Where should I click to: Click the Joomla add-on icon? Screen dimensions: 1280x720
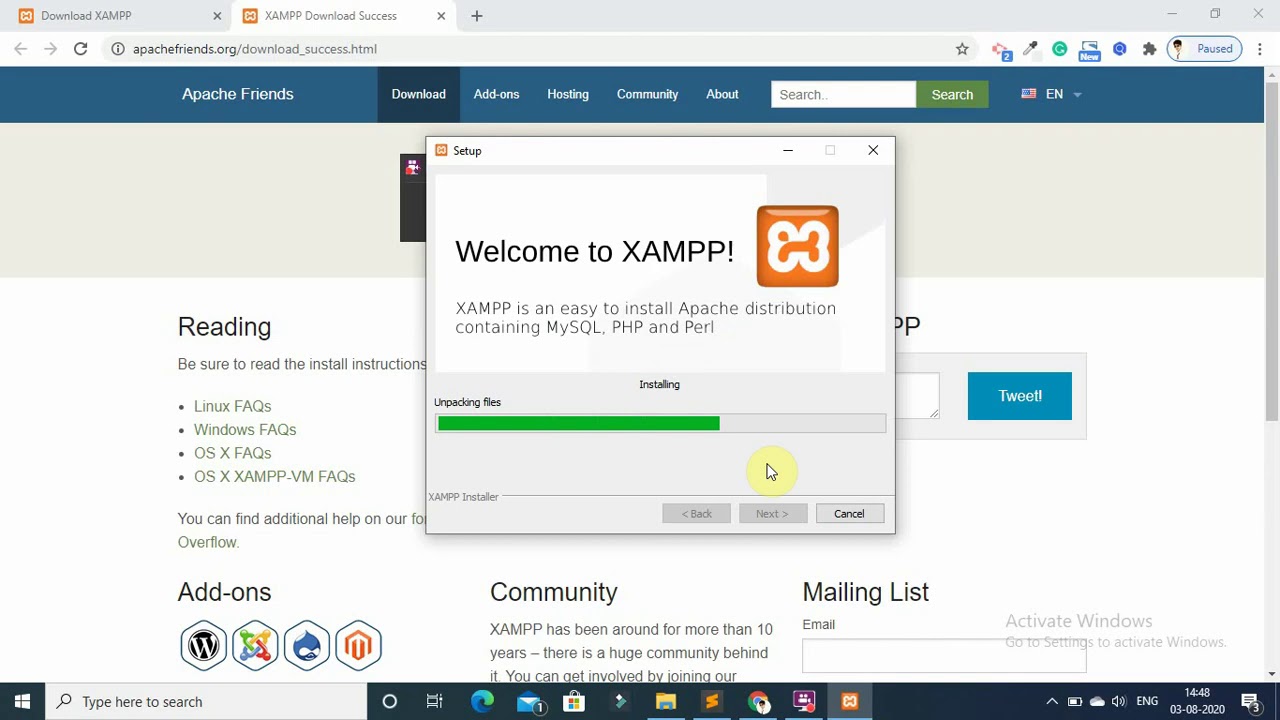tap(255, 645)
